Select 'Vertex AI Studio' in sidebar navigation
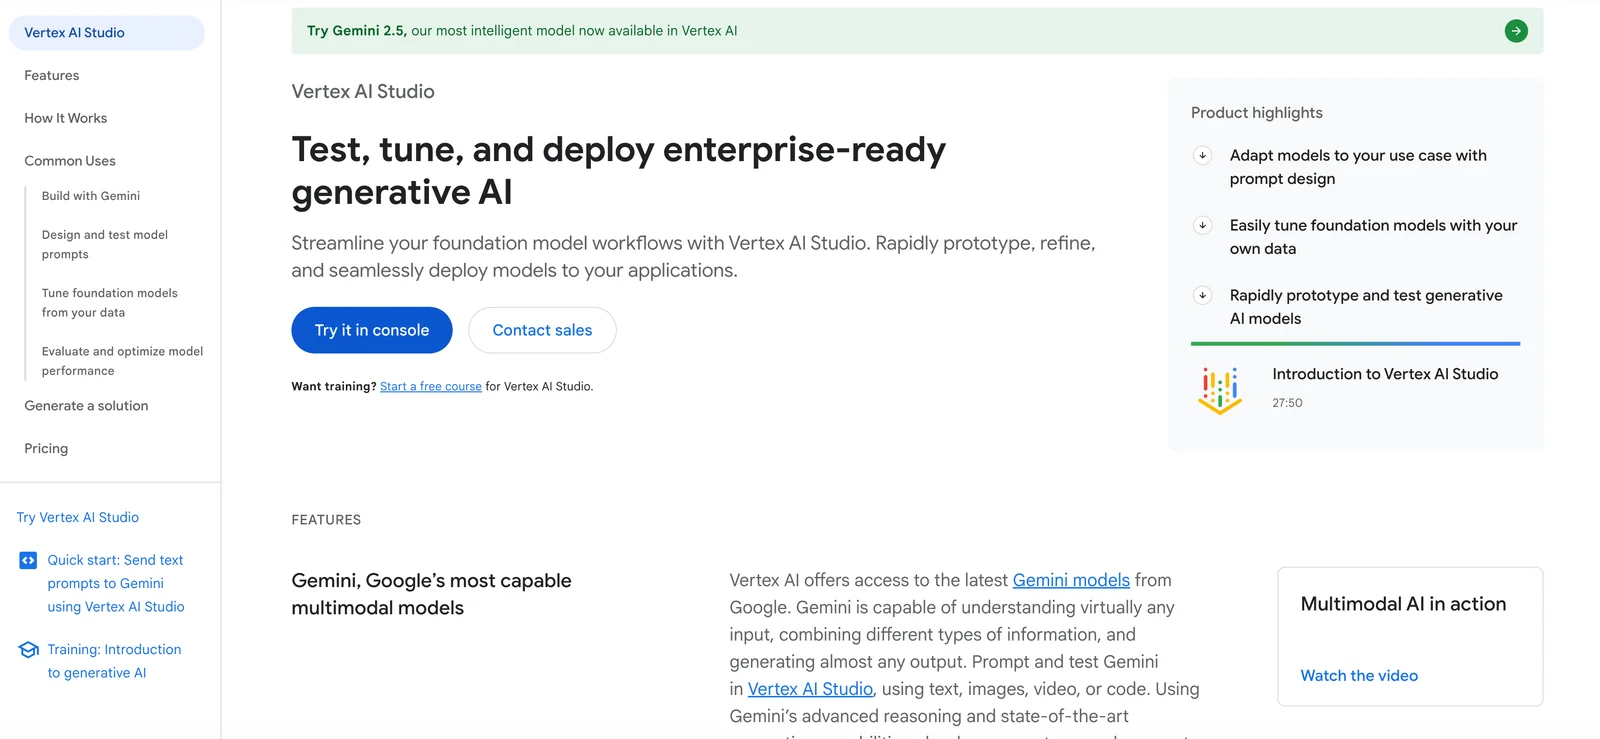The height and width of the screenshot is (739, 1600). [75, 33]
